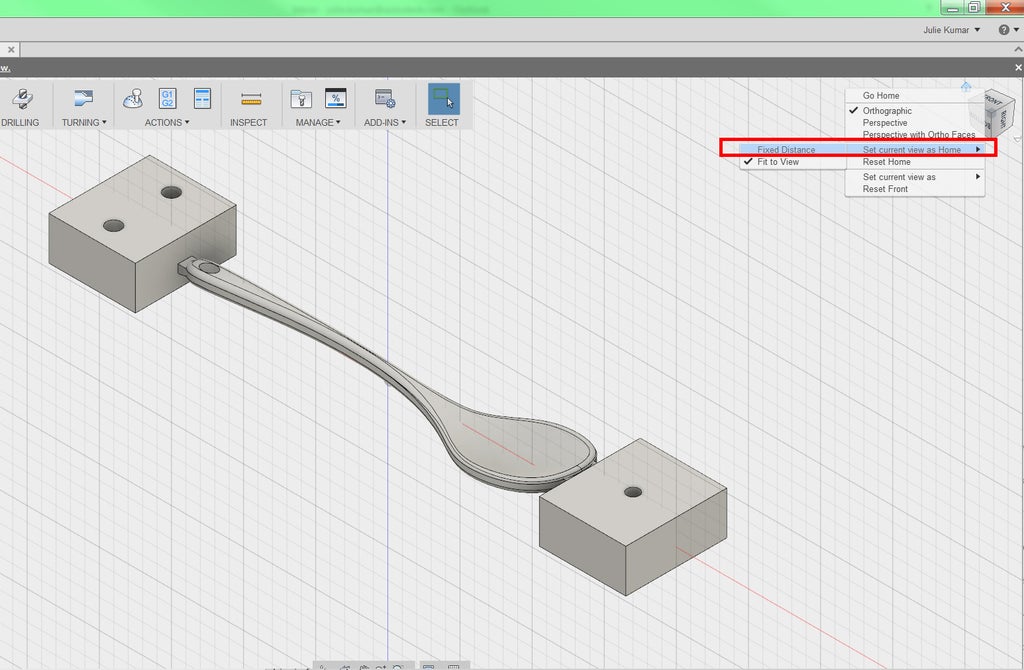Collapse panel with the top-right up arrow

click(x=1018, y=49)
